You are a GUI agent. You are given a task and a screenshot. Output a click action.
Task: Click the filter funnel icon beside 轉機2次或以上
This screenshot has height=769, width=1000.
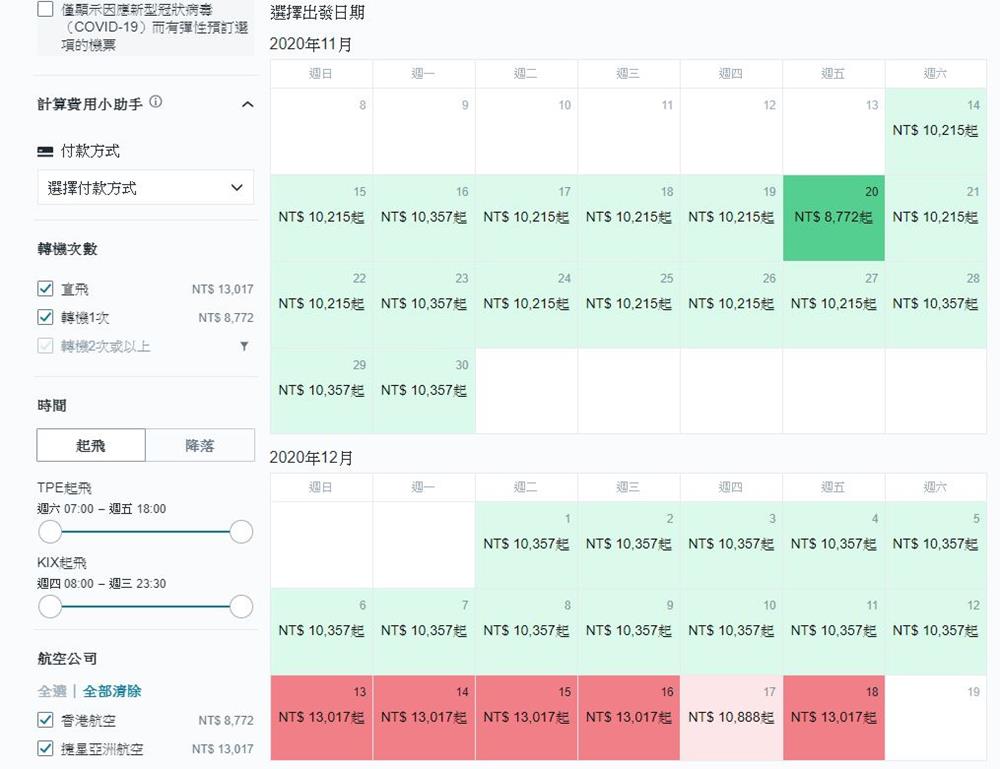coord(244,346)
